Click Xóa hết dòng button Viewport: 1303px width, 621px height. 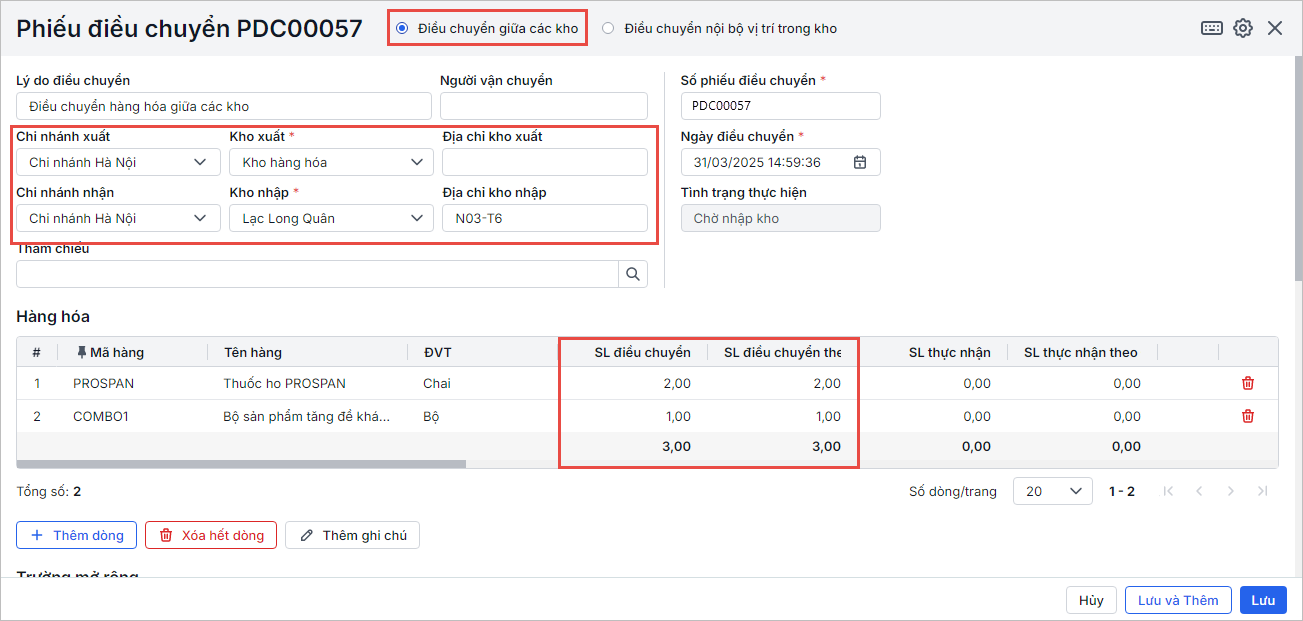click(x=211, y=535)
